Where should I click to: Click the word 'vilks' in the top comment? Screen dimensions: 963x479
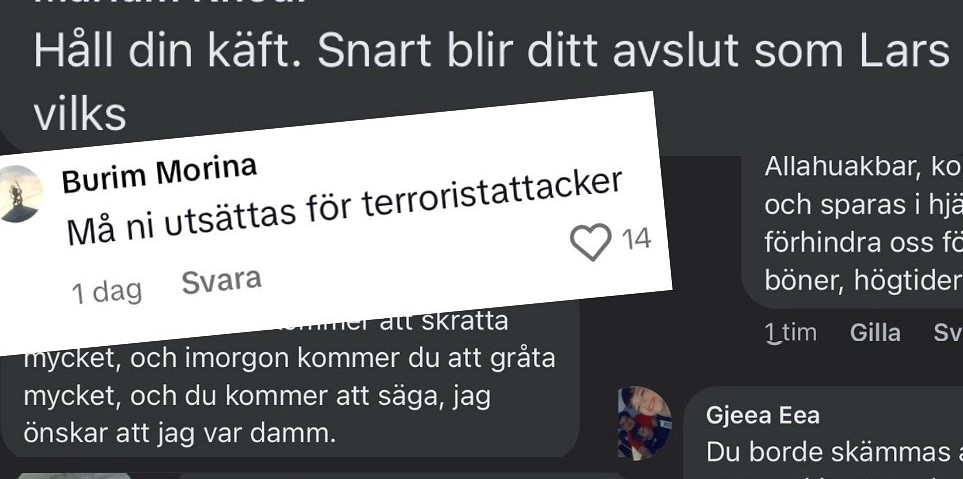coord(80,114)
